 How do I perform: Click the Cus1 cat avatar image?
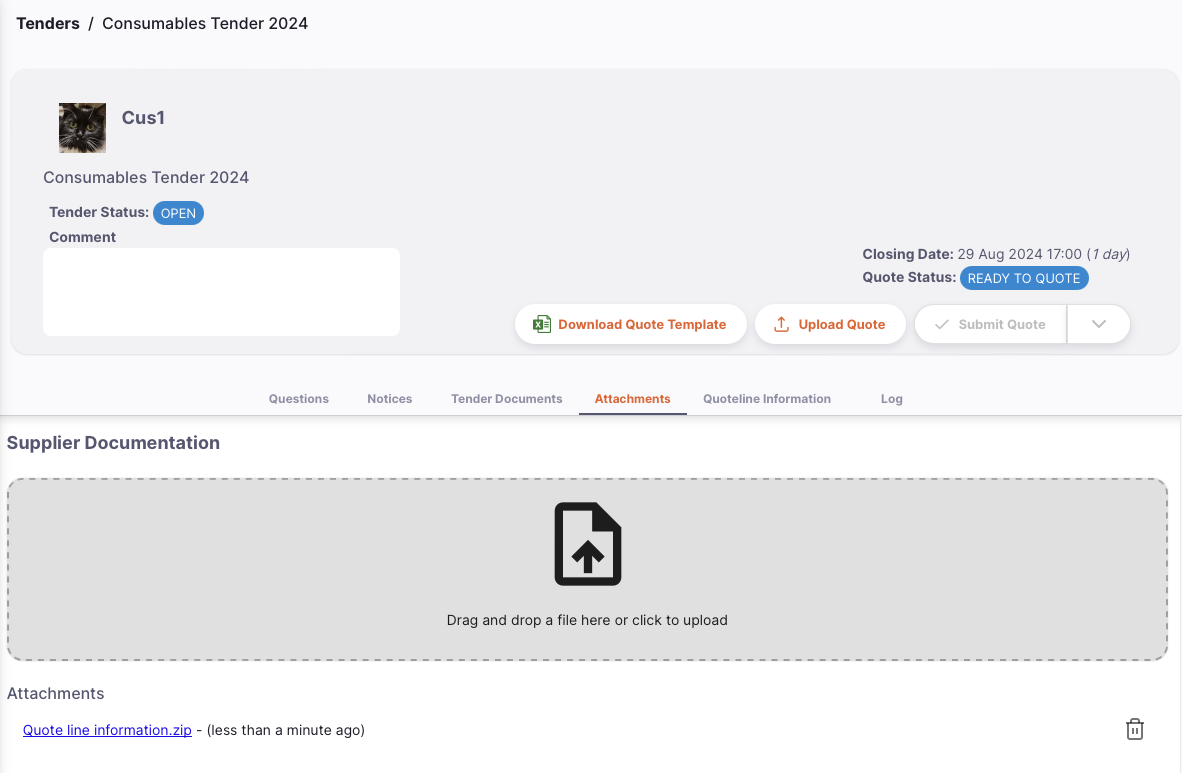pos(82,128)
